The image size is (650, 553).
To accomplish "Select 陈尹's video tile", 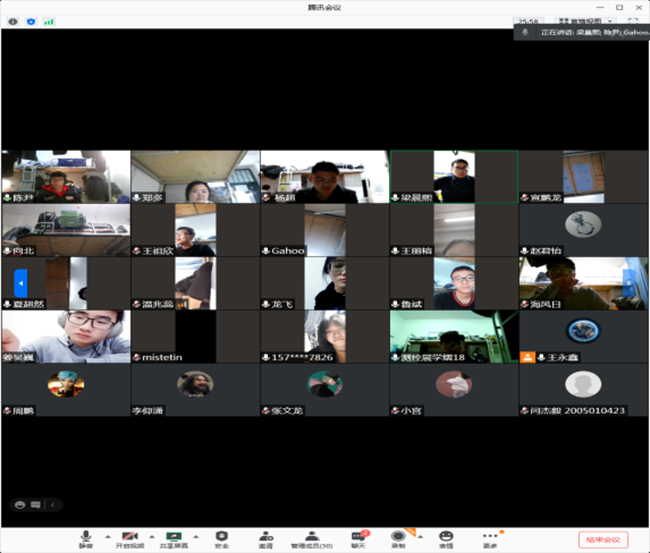I will coord(66,177).
